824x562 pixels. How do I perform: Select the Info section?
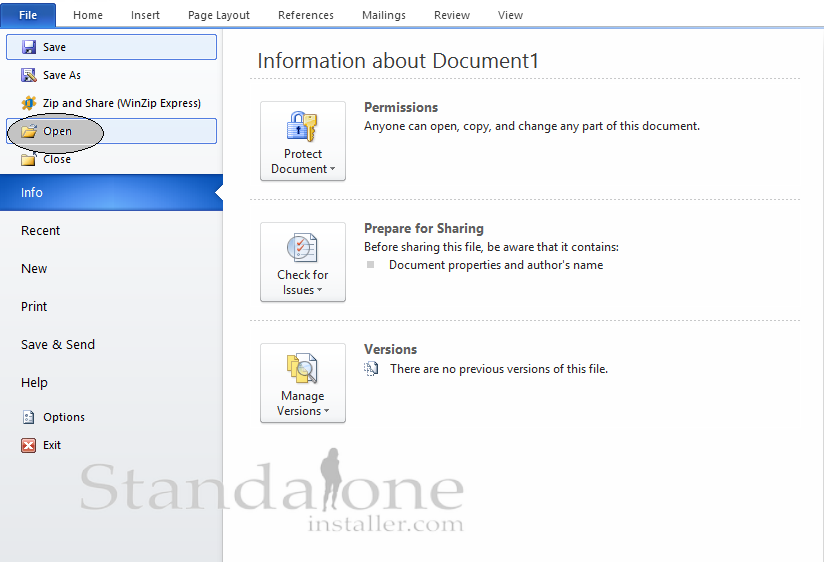pos(111,192)
